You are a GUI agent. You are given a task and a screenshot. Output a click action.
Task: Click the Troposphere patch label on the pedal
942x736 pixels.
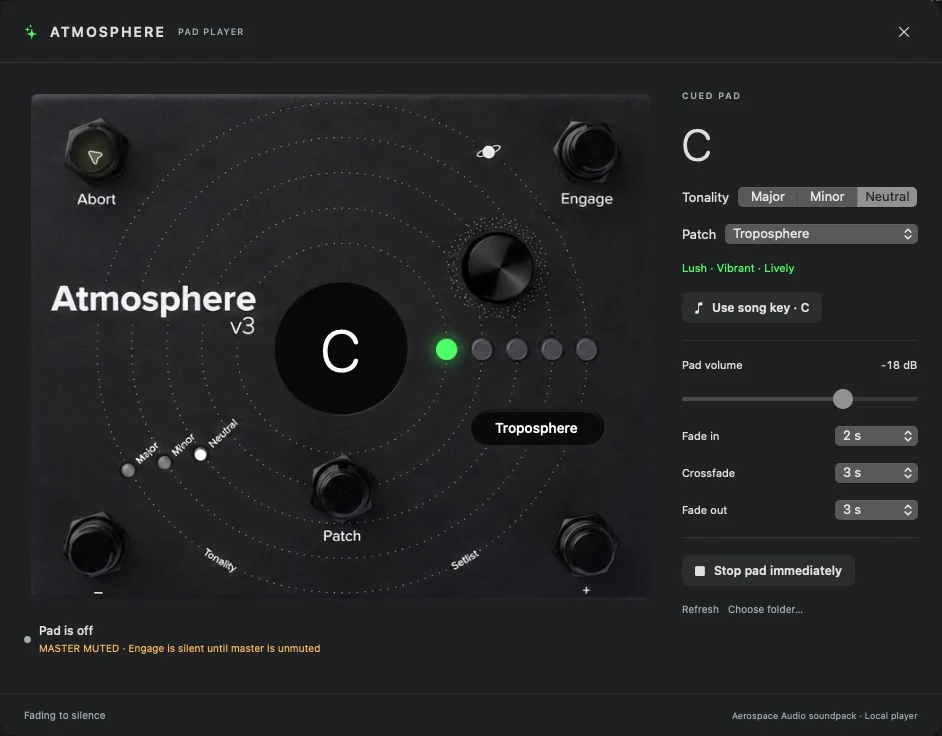pyautogui.click(x=536, y=428)
